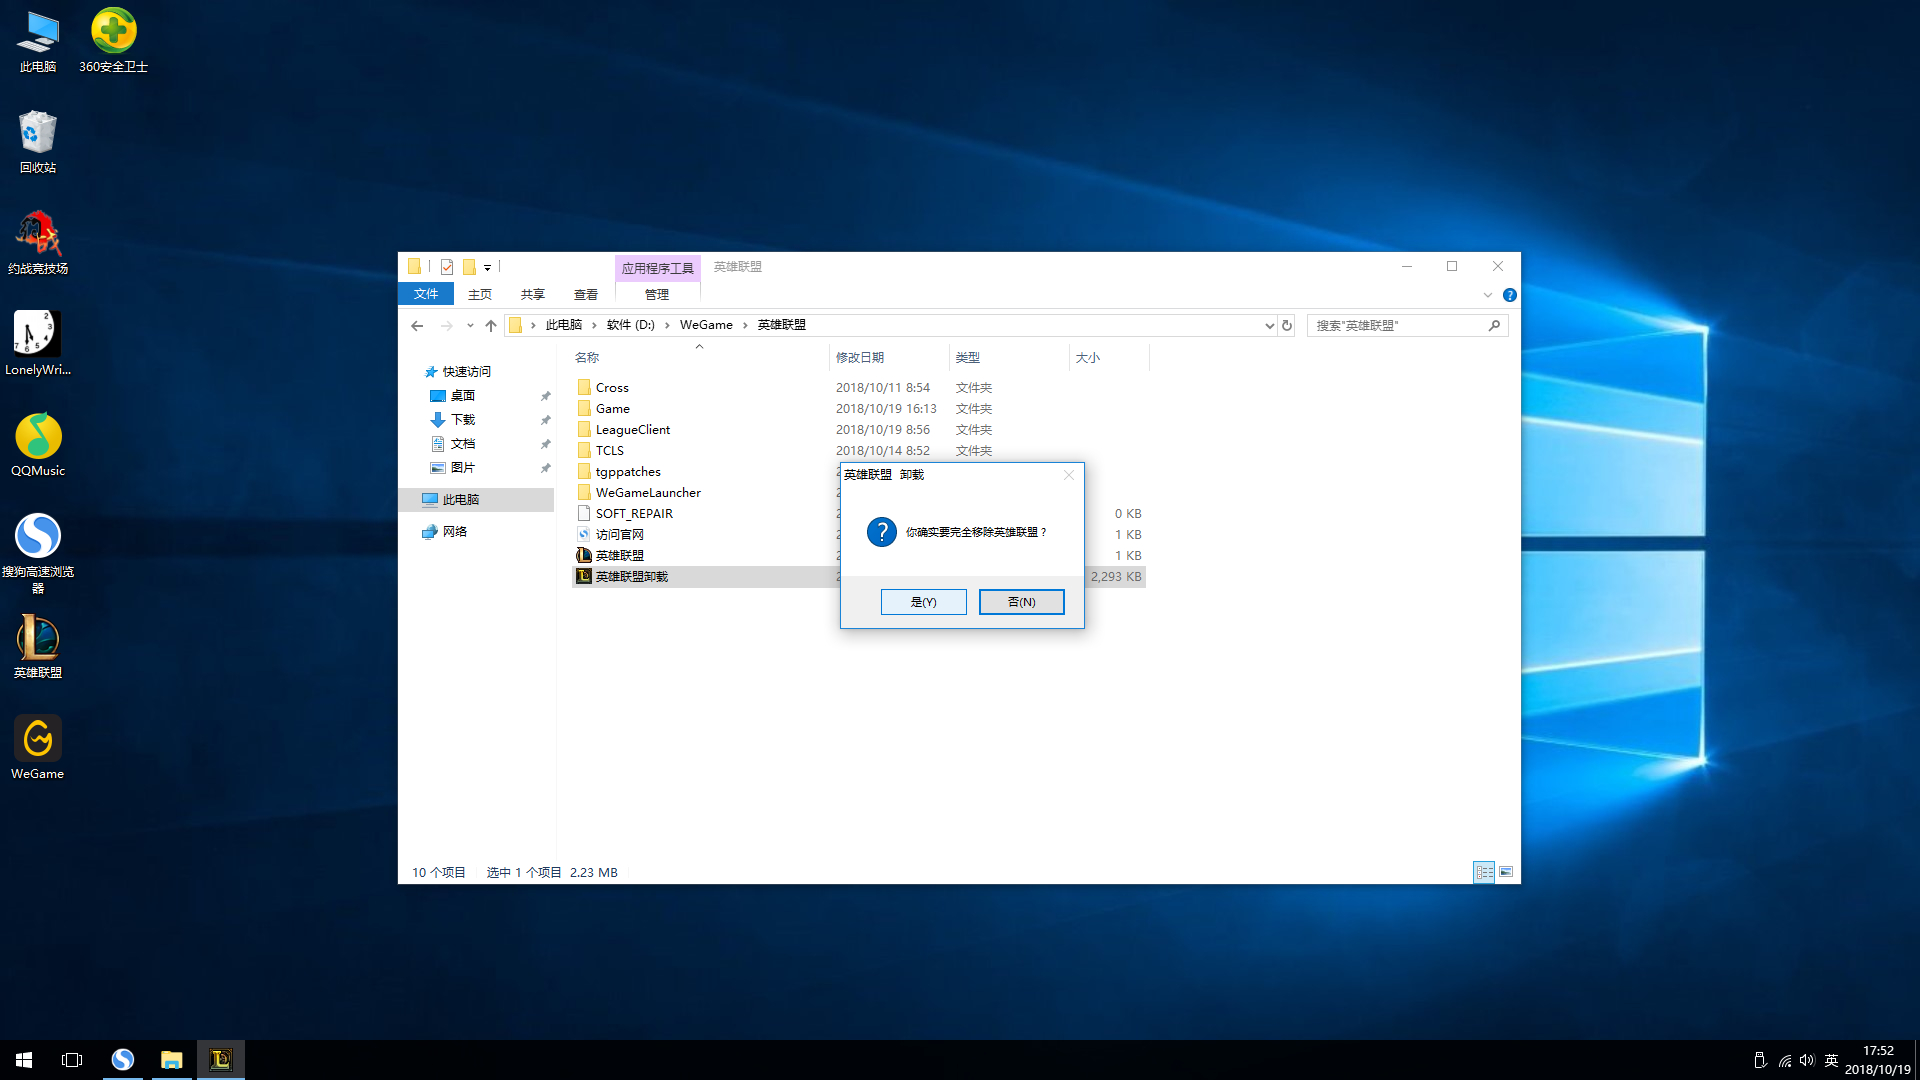Expand the 软件 (D:) breadcrumb chevron

point(667,325)
